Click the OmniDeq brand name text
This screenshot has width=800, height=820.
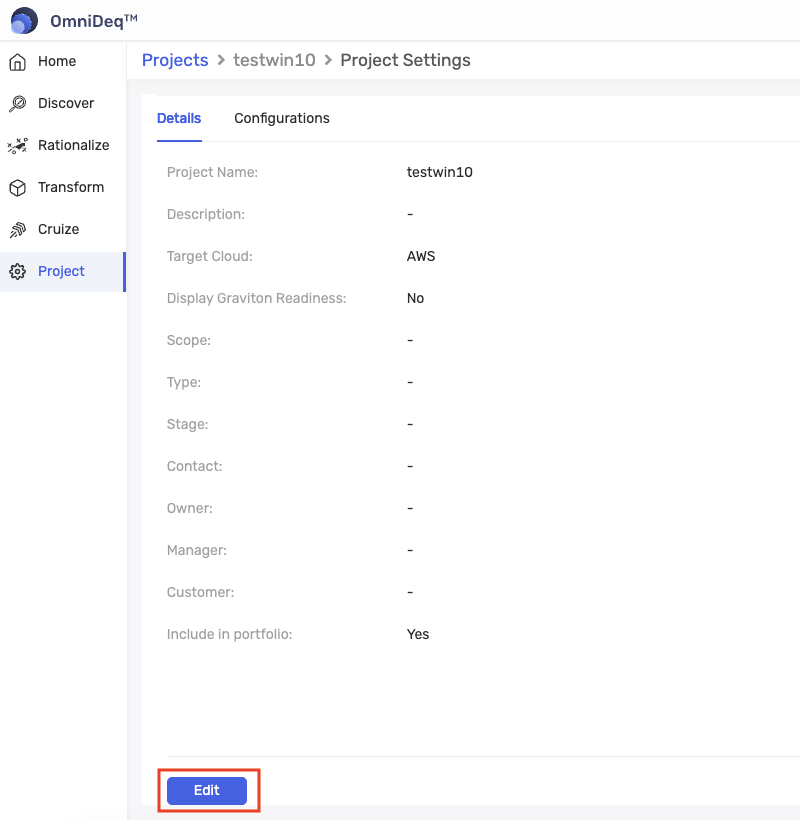coord(93,20)
